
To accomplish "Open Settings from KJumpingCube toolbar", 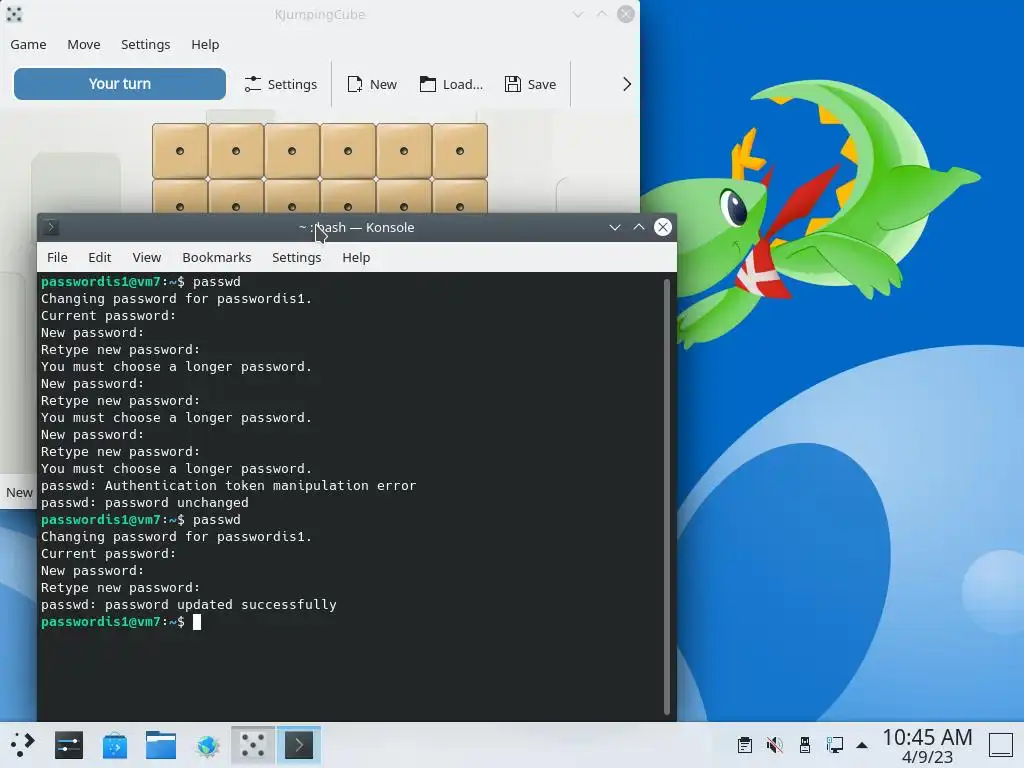I will pos(280,84).
